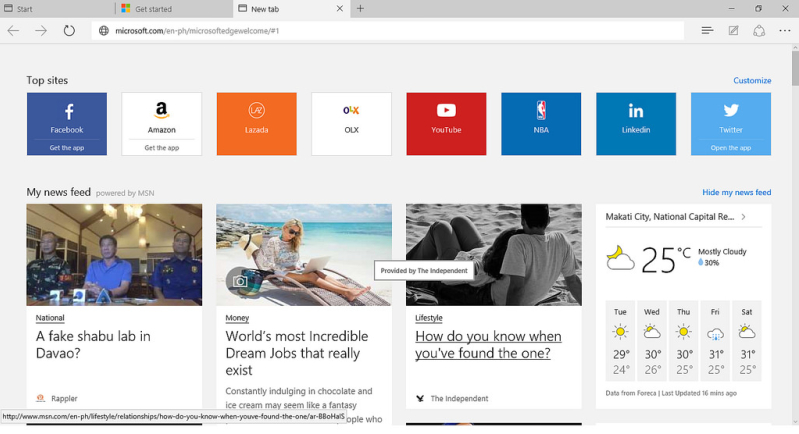Click the Rappler source label

tap(64, 398)
